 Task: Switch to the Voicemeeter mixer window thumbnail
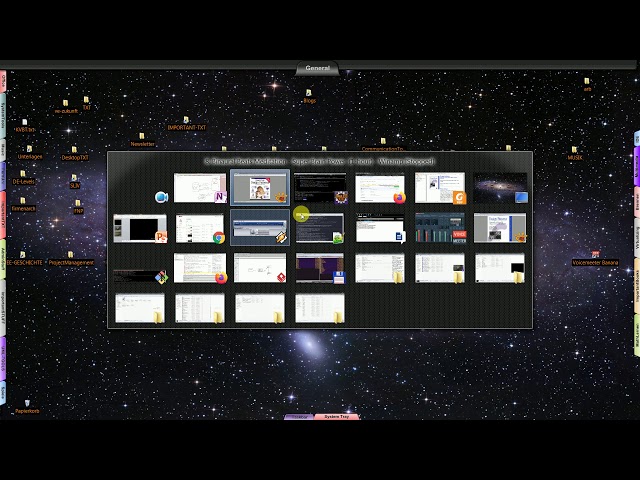point(440,228)
